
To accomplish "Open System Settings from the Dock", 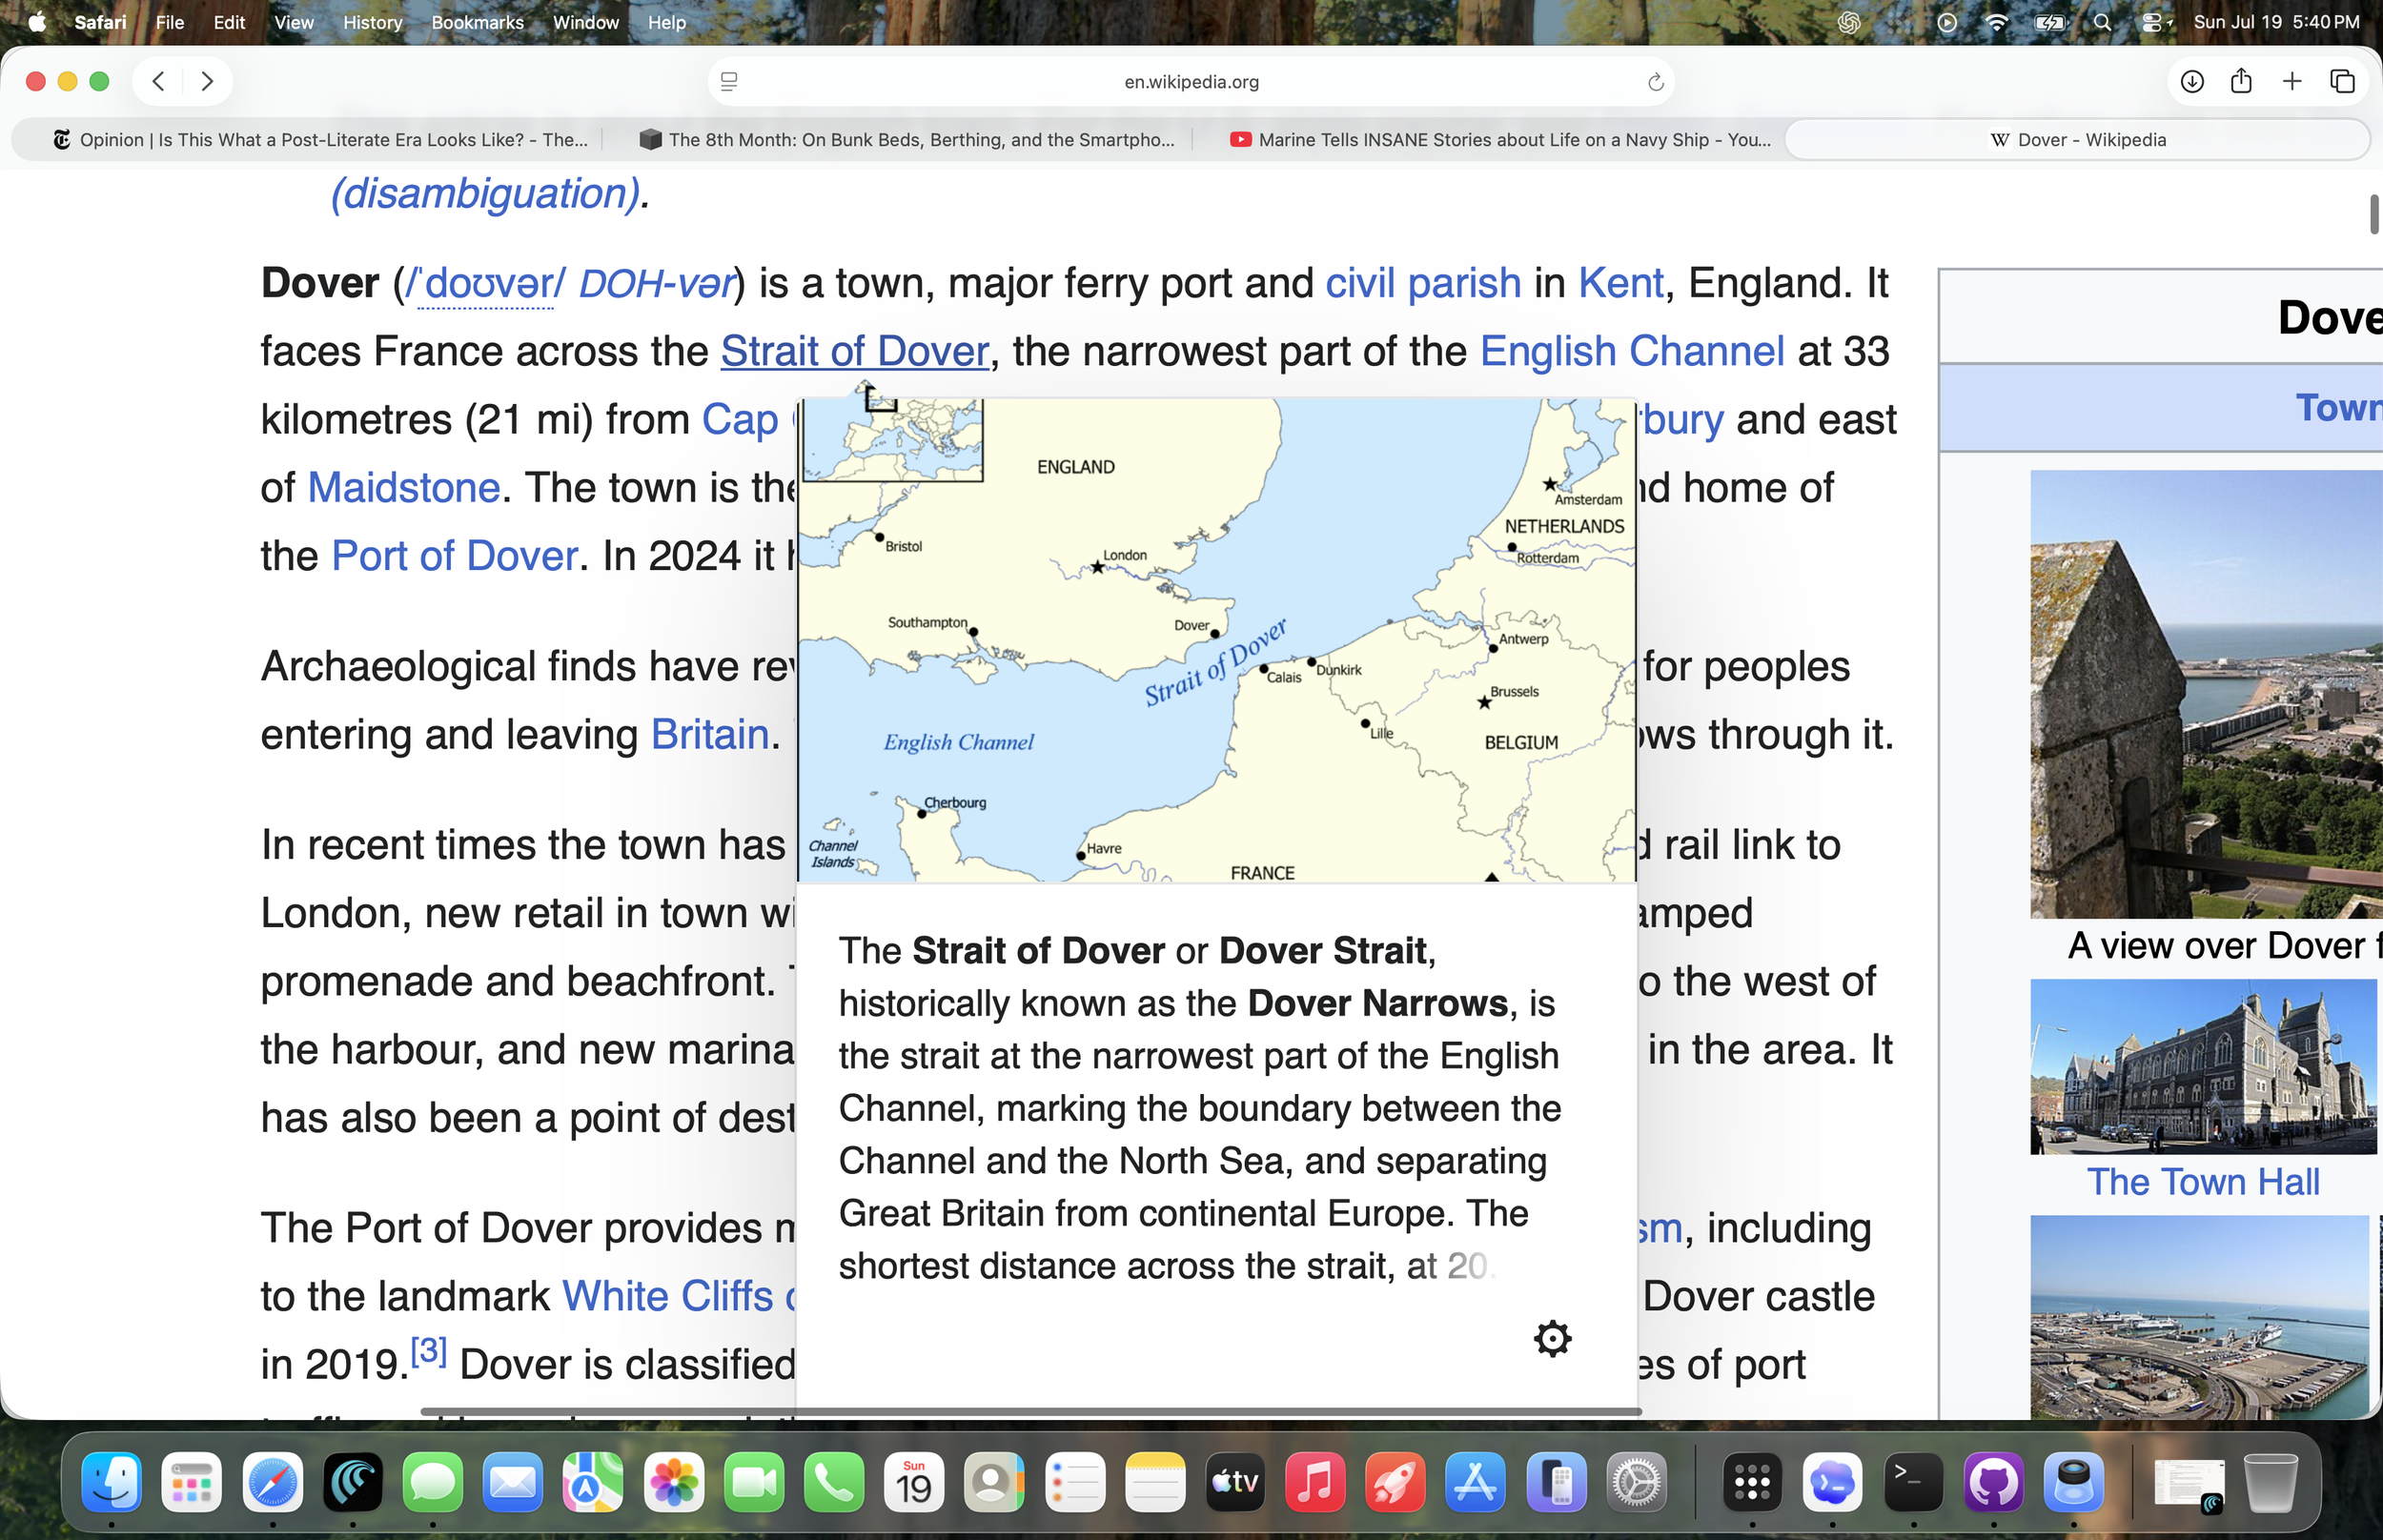I will coord(1636,1482).
